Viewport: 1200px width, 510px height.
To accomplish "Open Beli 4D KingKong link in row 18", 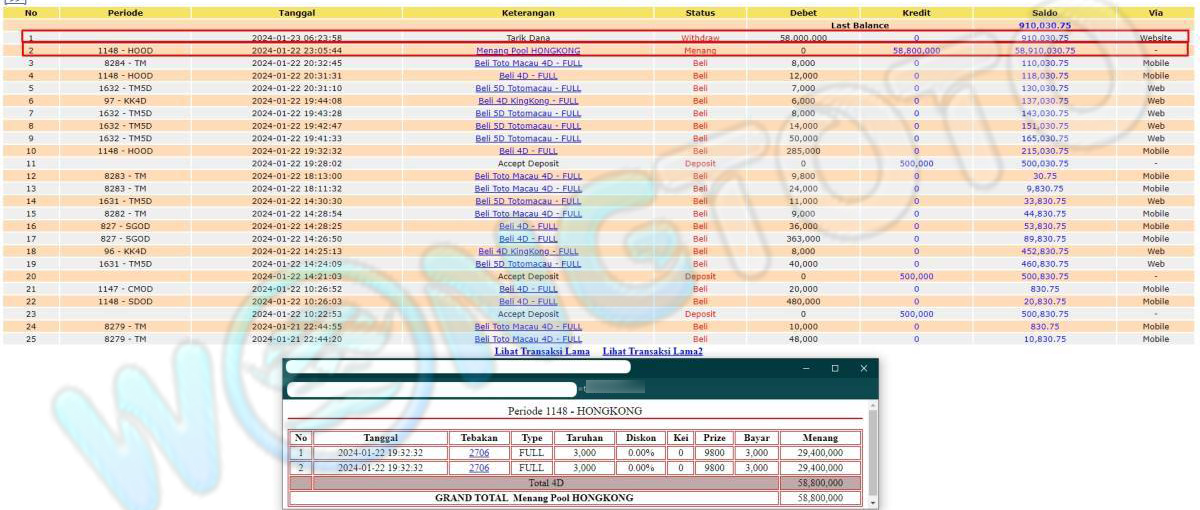I will (x=528, y=251).
